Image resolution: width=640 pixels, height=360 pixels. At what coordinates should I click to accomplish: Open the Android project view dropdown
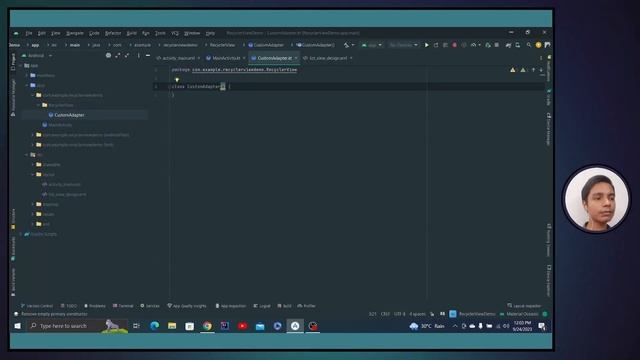pos(37,56)
